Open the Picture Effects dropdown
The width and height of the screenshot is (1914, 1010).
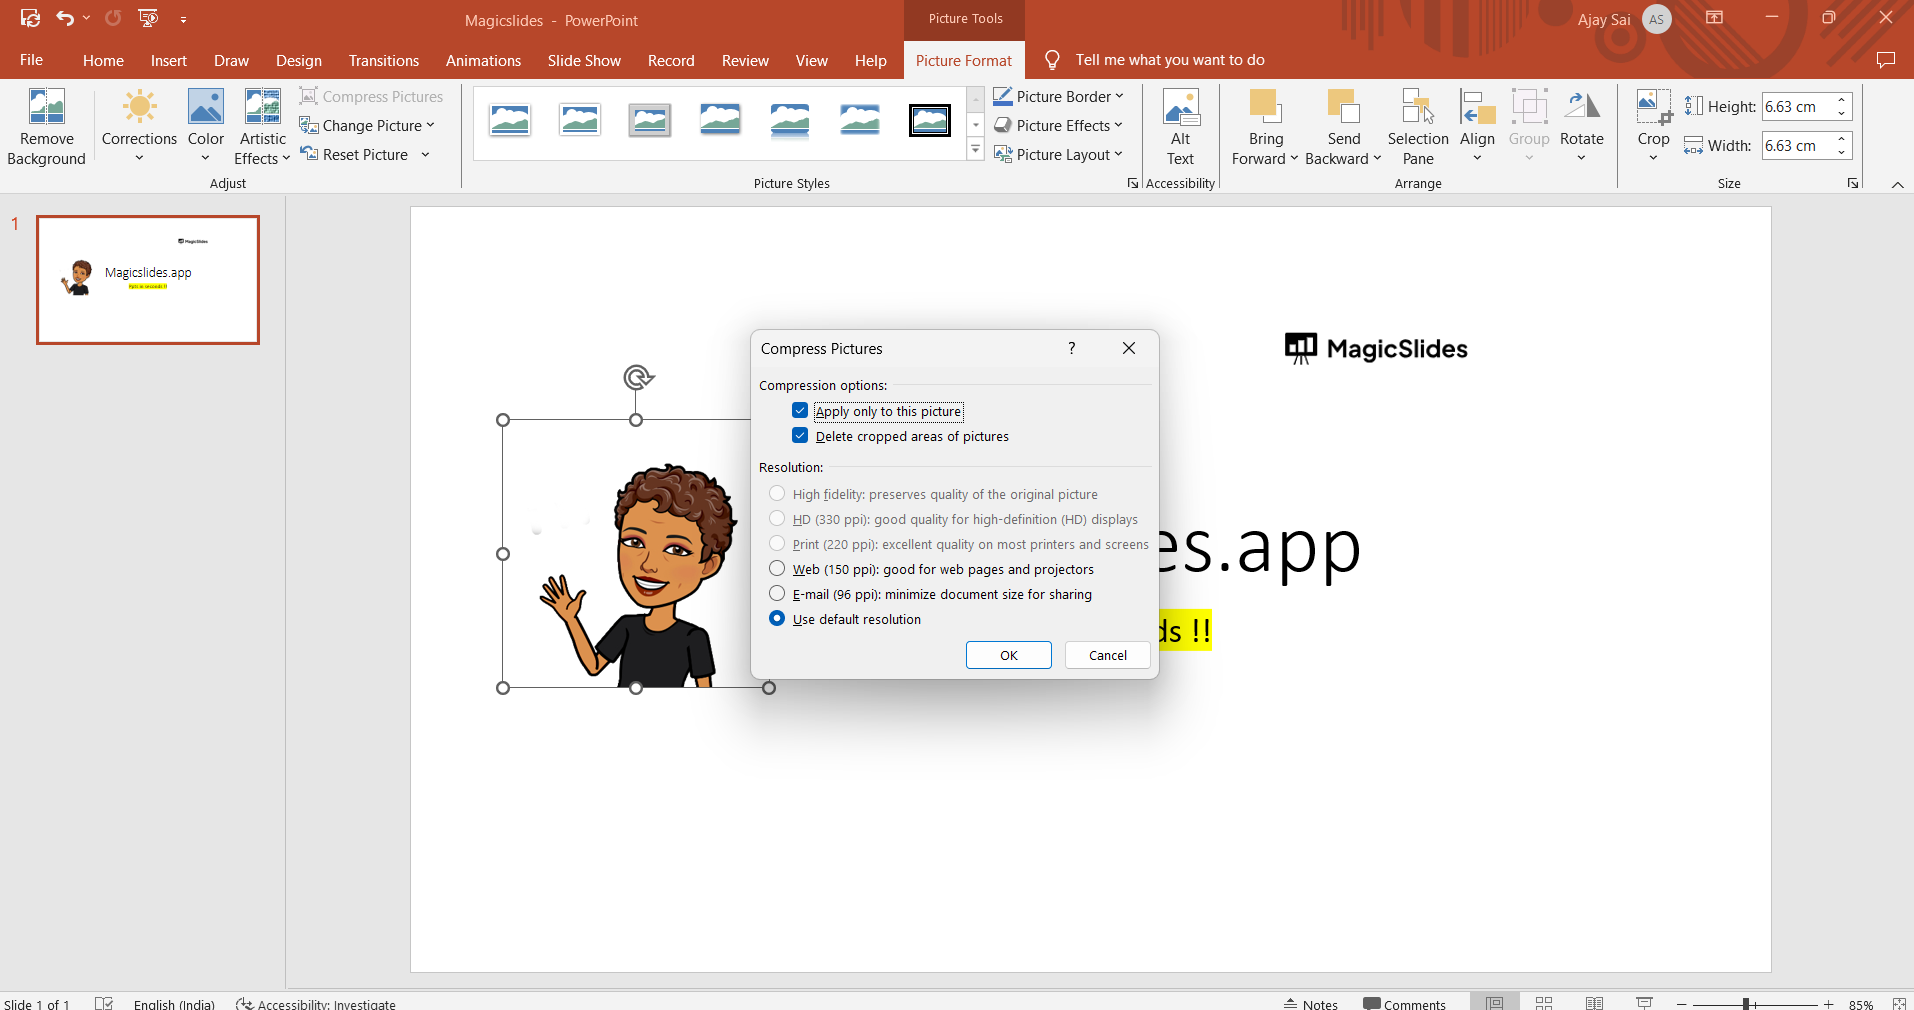tap(1059, 125)
